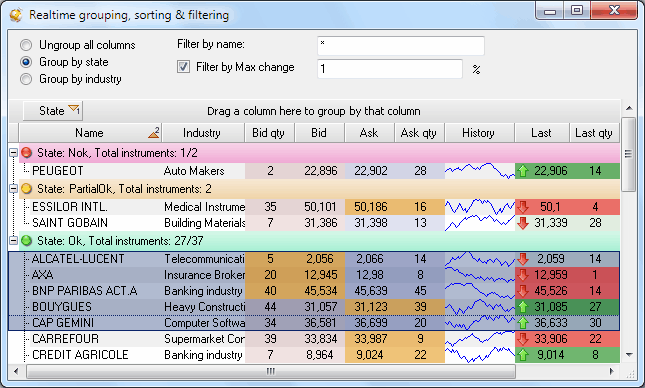Image resolution: width=645 pixels, height=388 pixels.
Task: Click the green Ok state indicator icon
Action: pyautogui.click(x=27, y=241)
